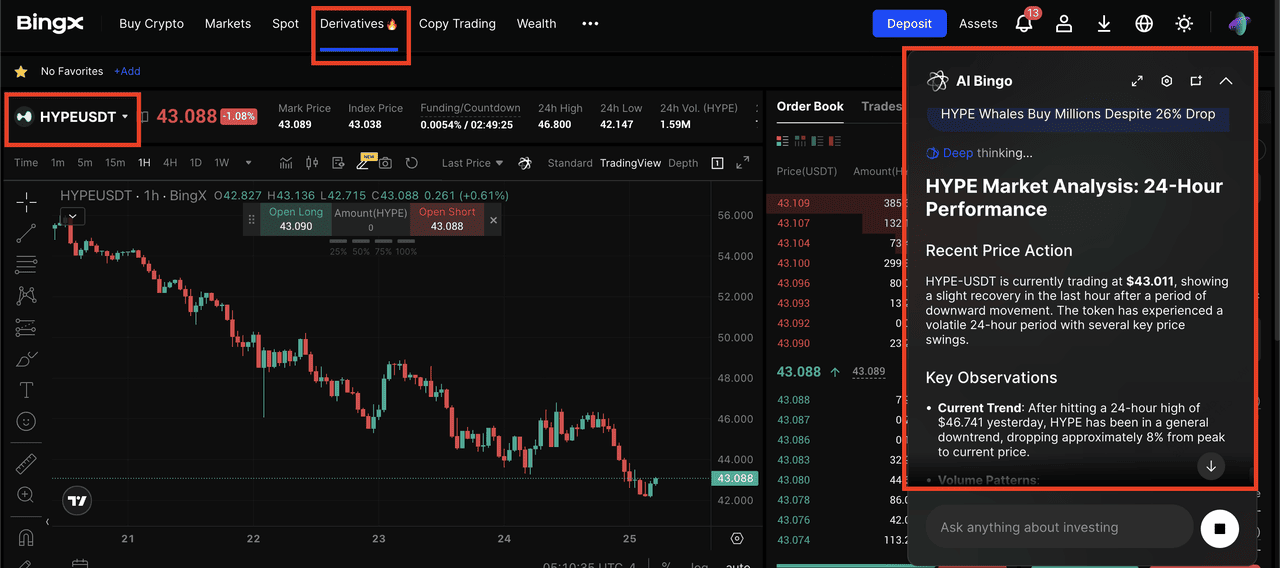Expand more timeframe options dropdown

(x=248, y=163)
